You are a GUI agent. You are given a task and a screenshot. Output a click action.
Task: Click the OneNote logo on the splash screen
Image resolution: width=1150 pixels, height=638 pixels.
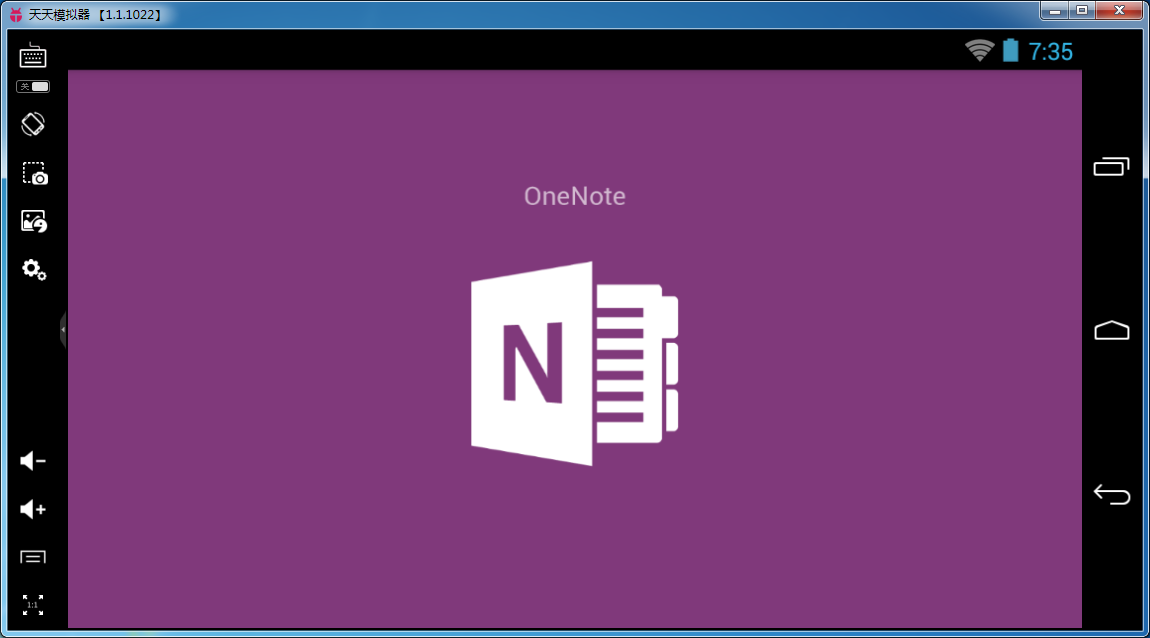tap(575, 361)
